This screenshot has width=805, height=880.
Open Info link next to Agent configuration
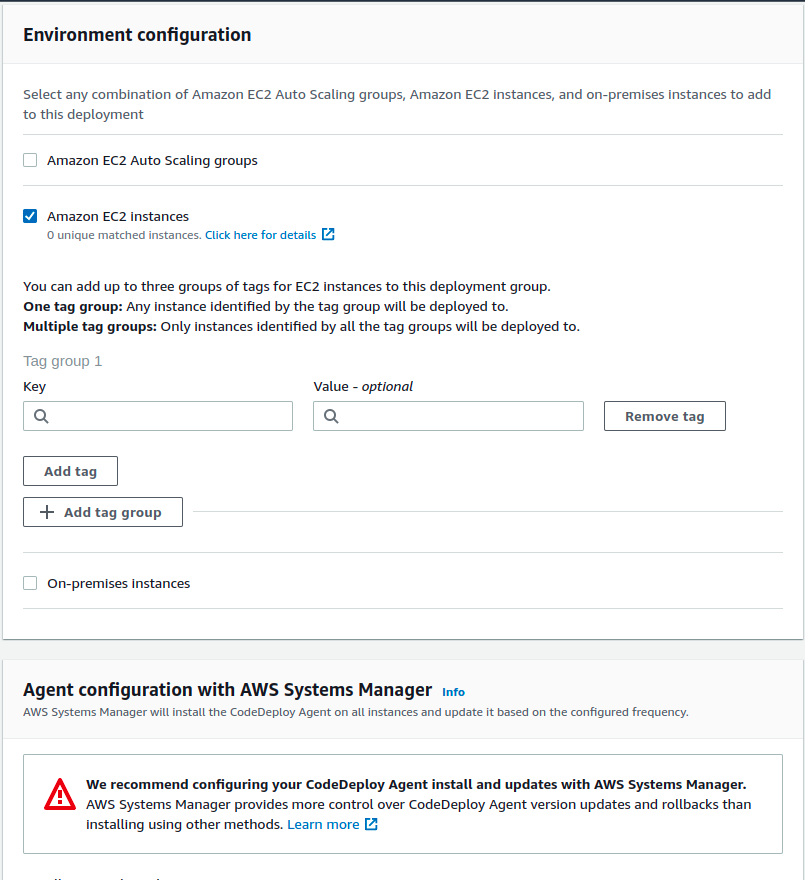[x=453, y=692]
